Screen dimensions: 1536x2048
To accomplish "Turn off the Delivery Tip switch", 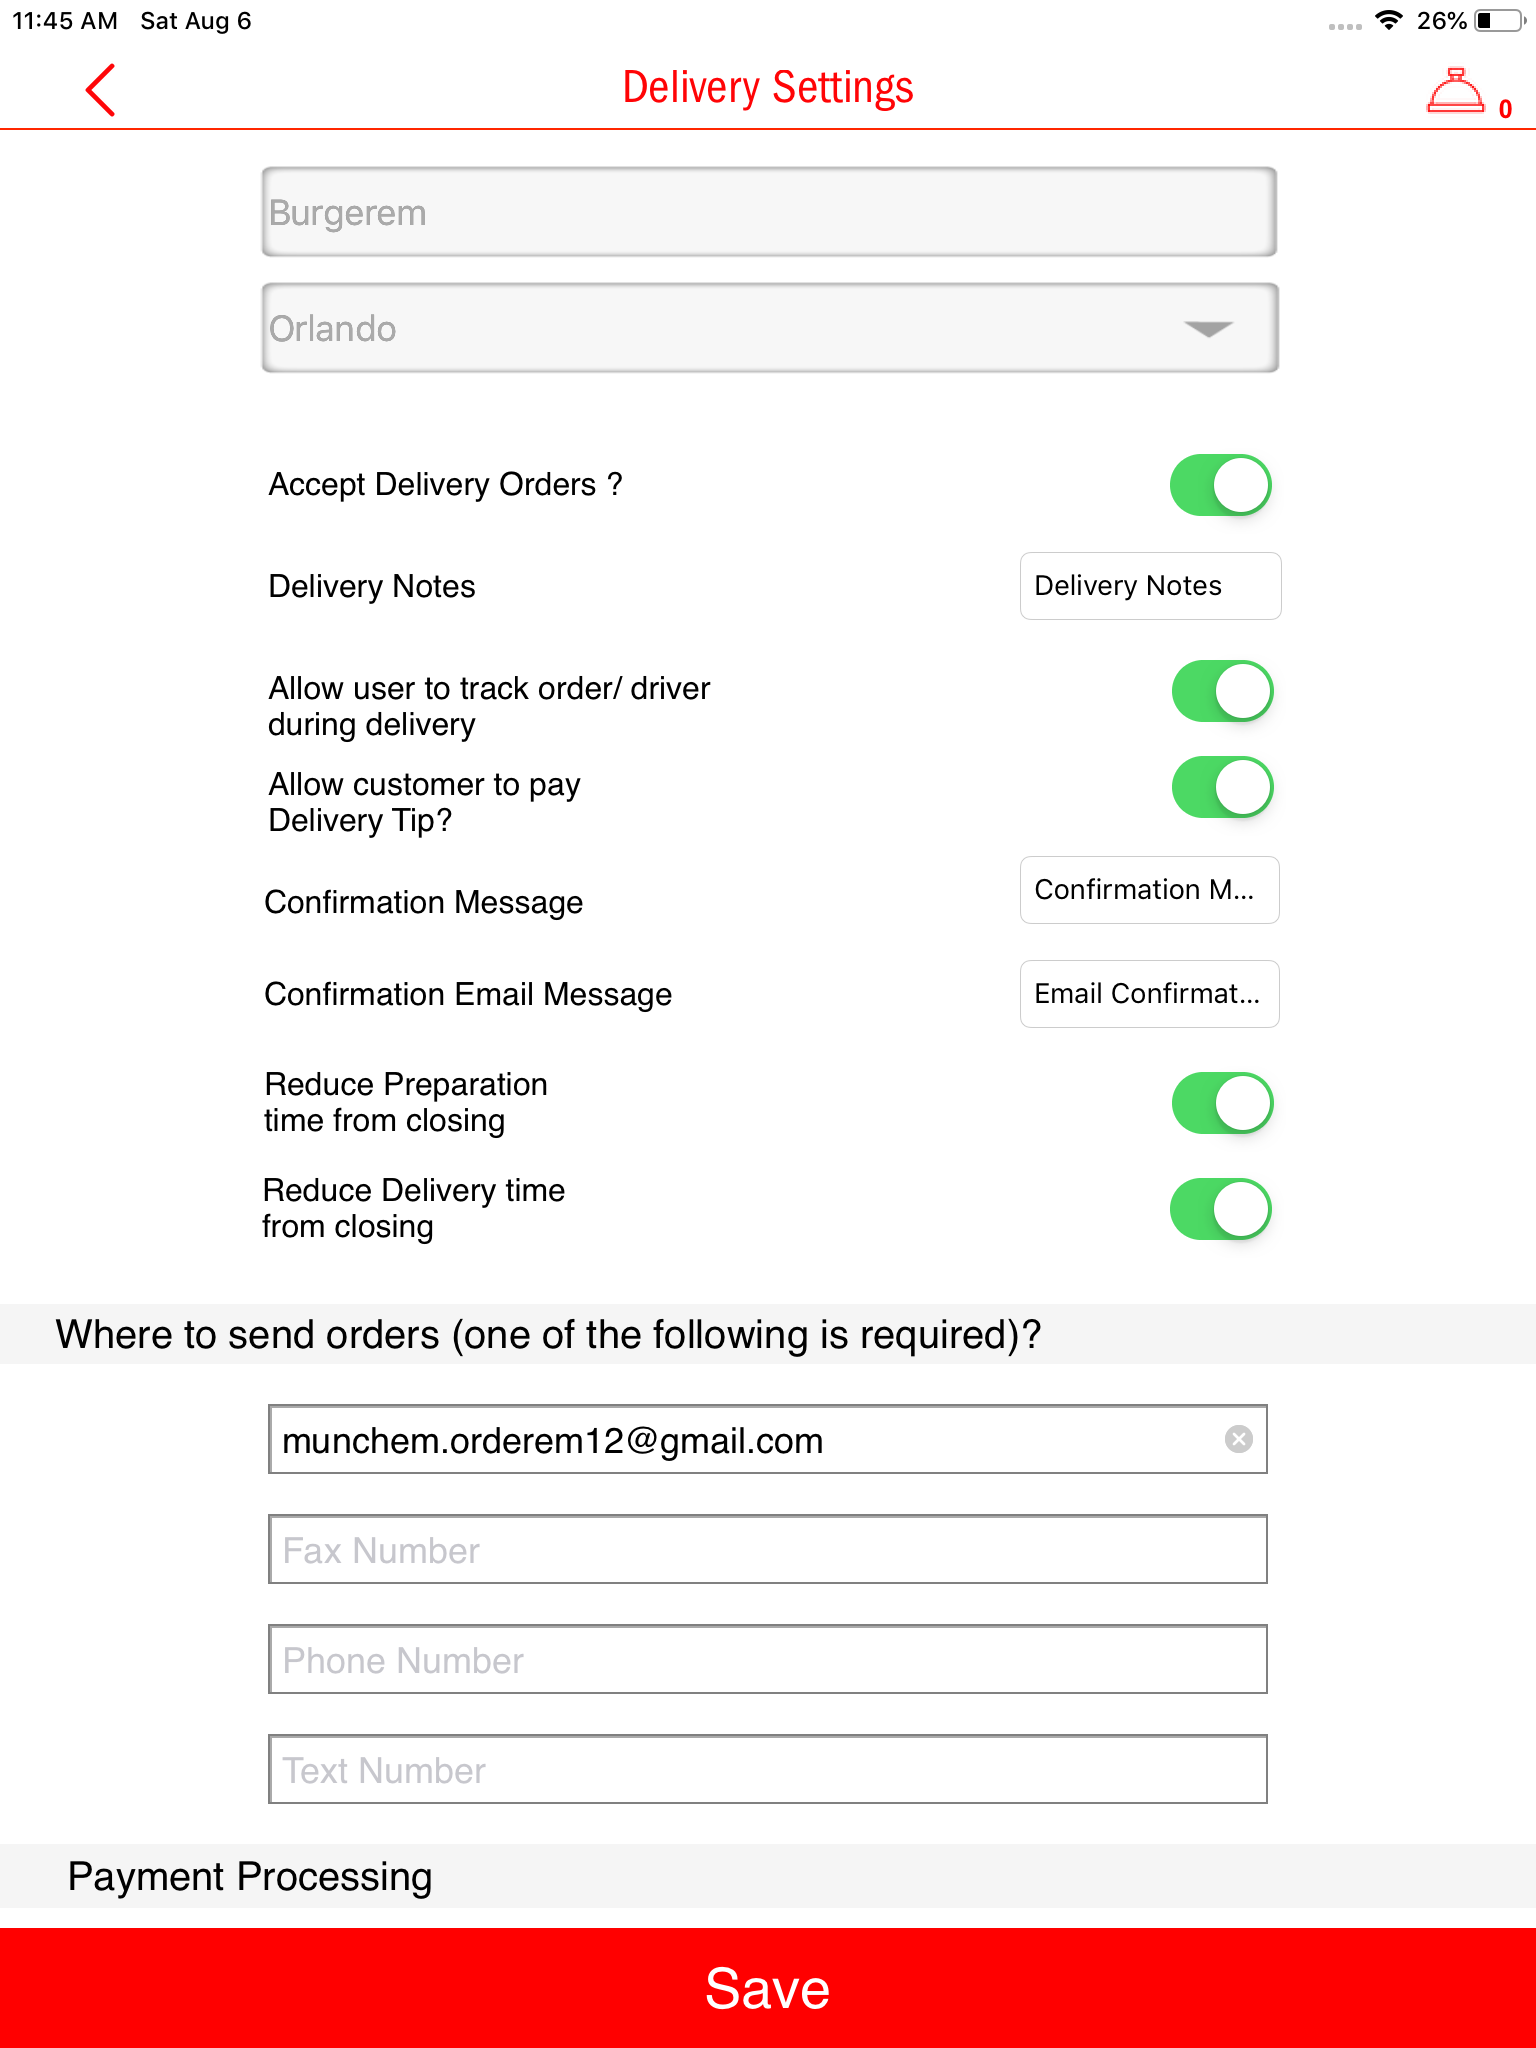I will (1222, 787).
